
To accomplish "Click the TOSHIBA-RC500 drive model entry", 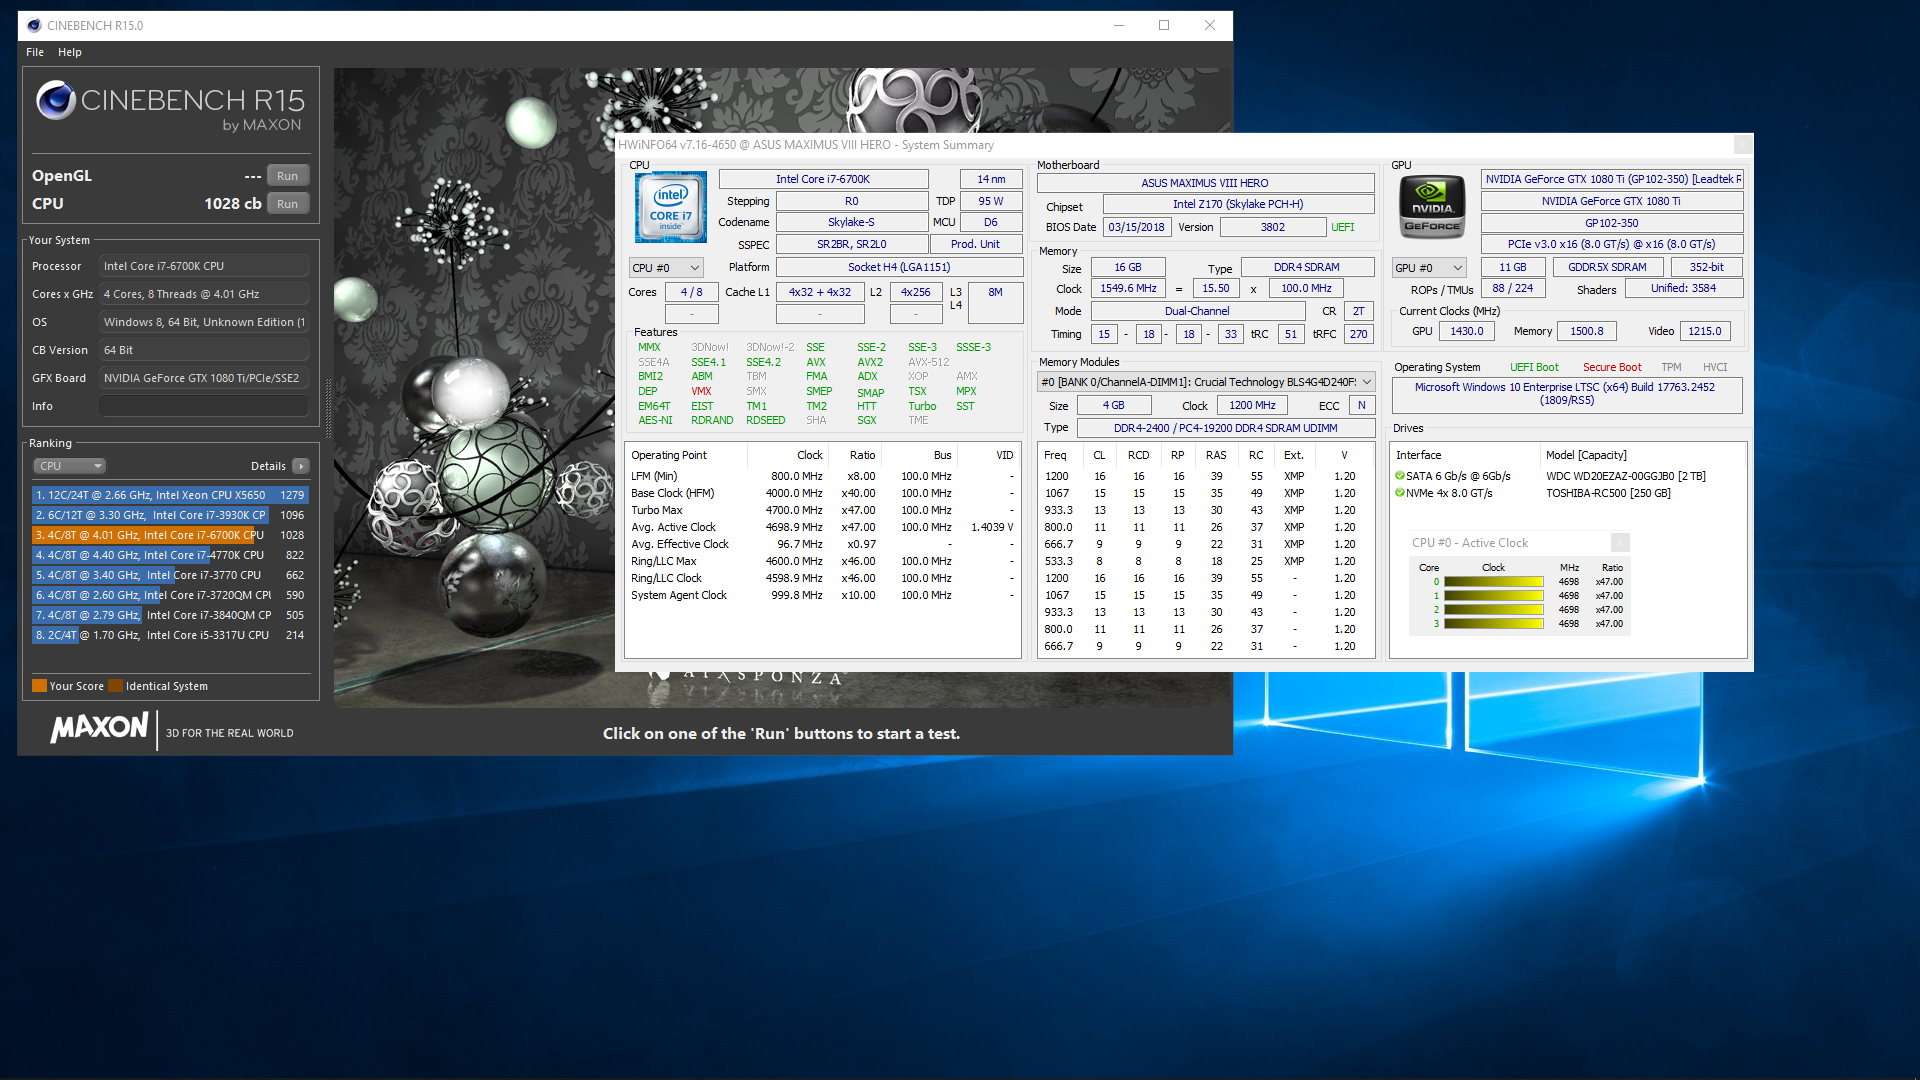I will (x=1608, y=493).
